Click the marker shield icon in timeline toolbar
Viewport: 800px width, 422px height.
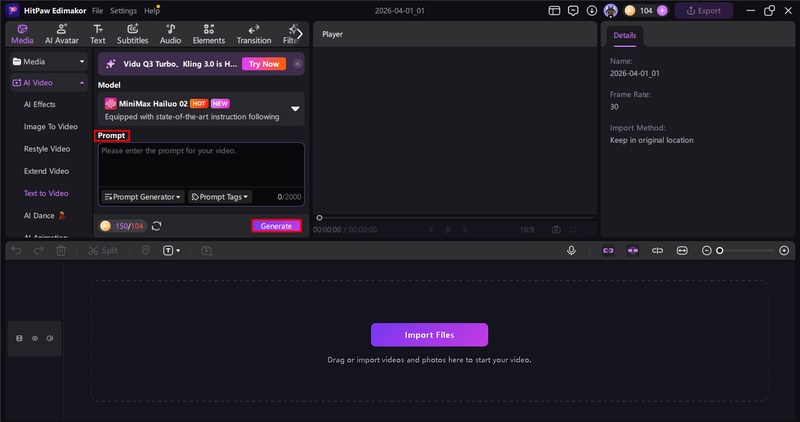pyautogui.click(x=146, y=251)
